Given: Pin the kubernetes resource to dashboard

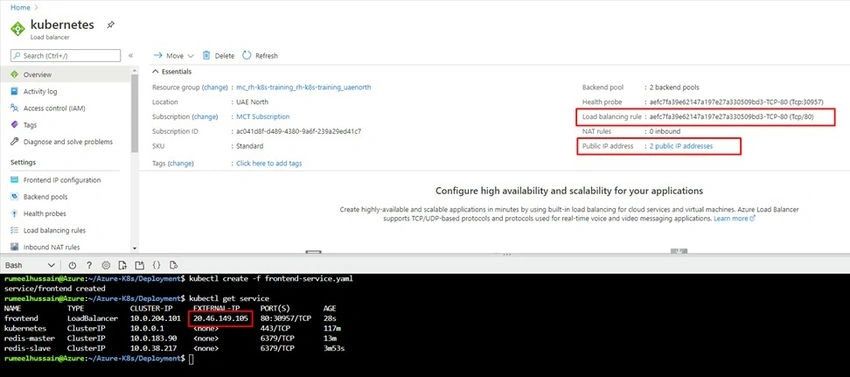Looking at the screenshot, I should 110,25.
